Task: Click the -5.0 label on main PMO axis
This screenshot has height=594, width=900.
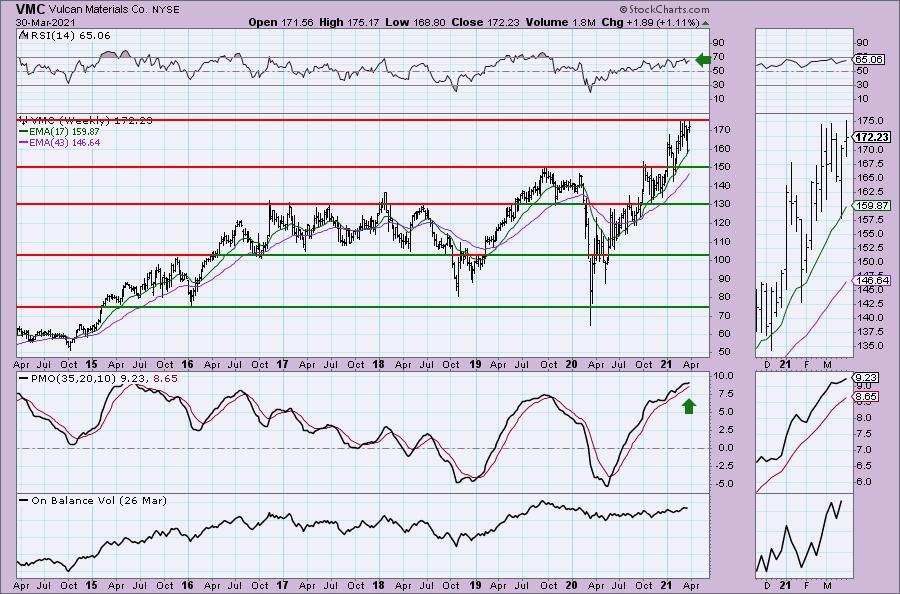Action: (723, 484)
